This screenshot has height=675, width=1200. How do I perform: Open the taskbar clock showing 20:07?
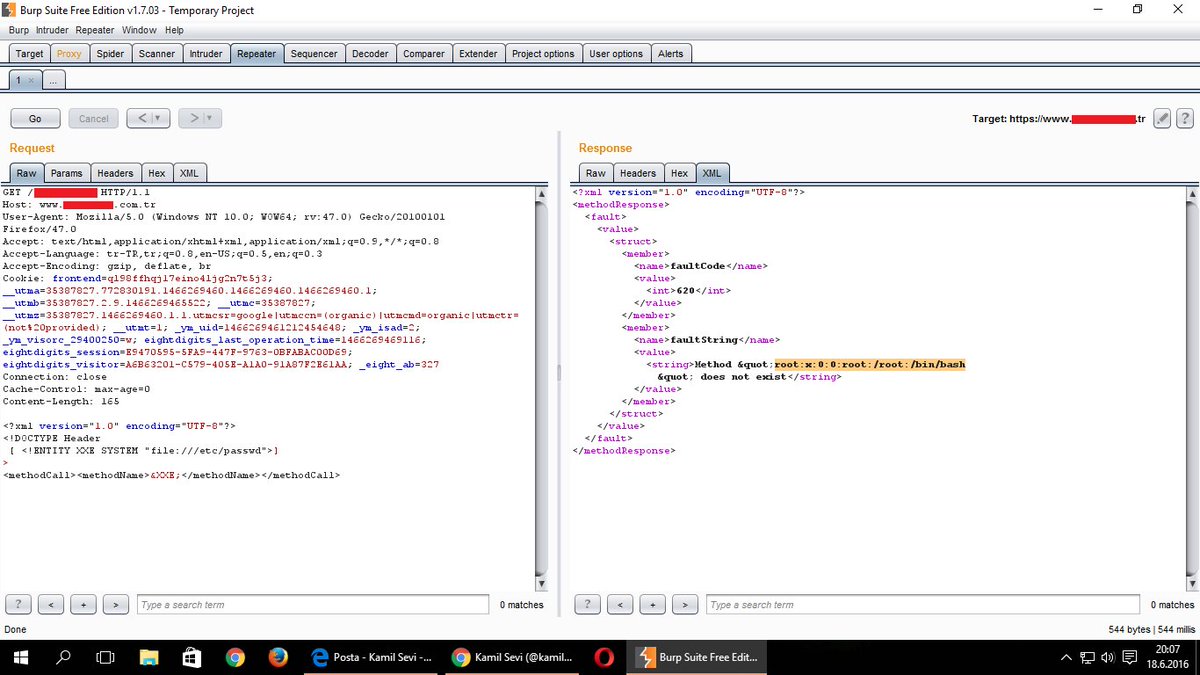point(1168,657)
